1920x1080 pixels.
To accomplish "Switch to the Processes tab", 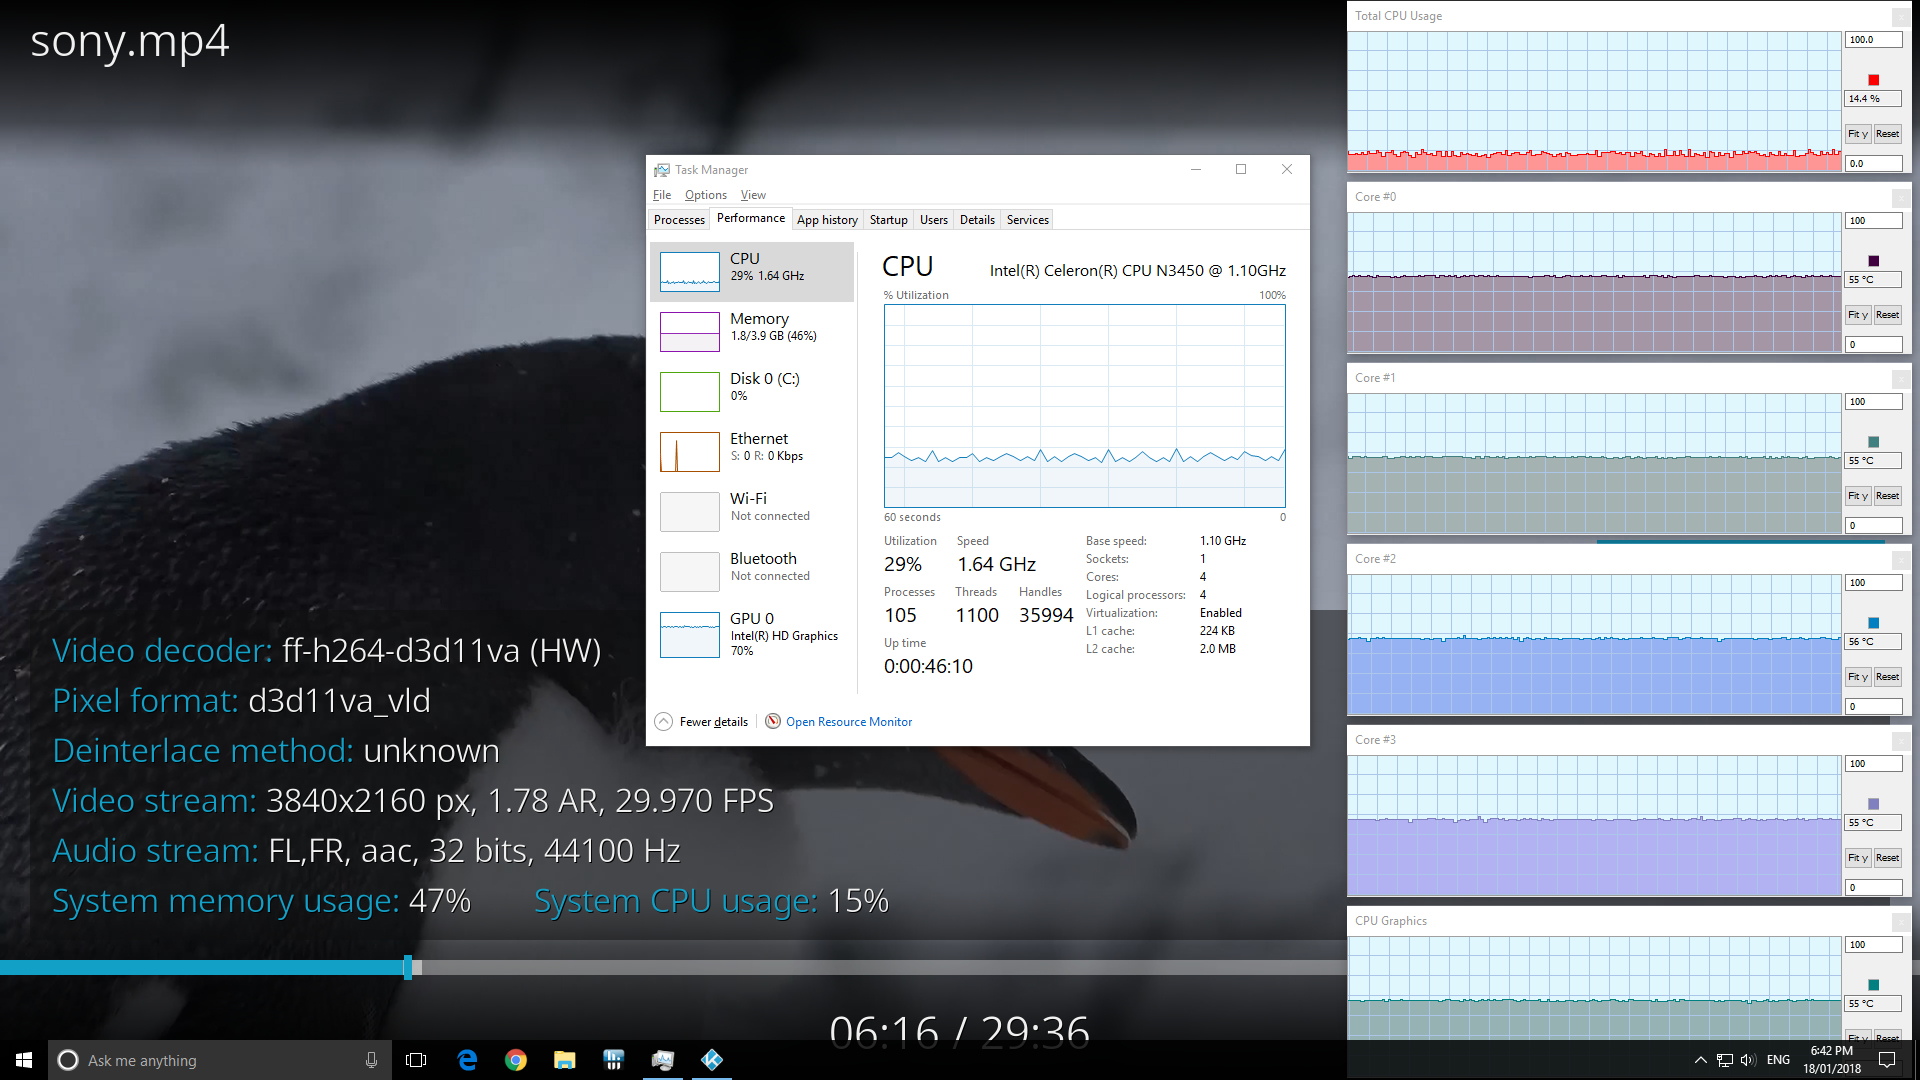I will coord(679,220).
